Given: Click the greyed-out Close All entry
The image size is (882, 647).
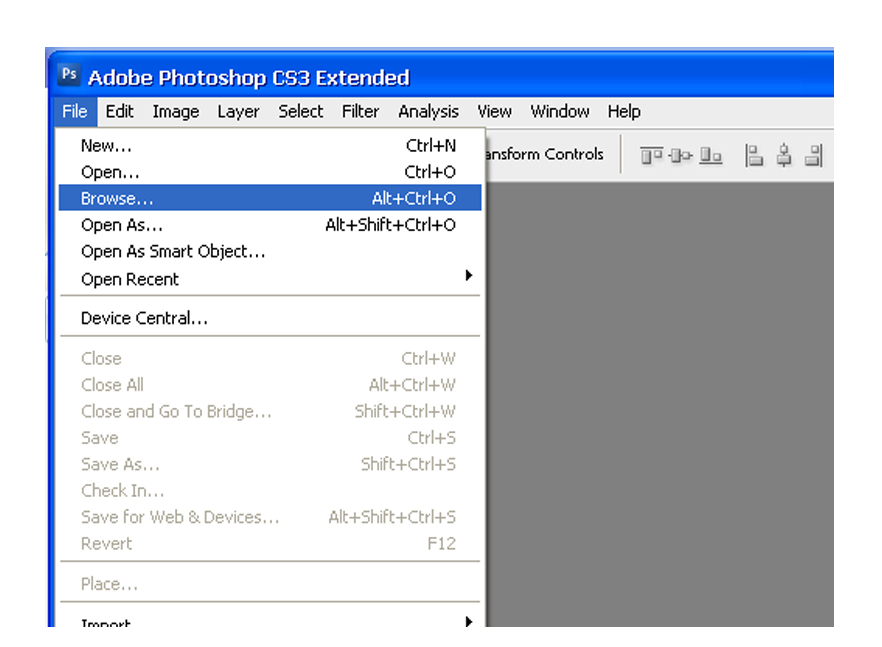Looking at the screenshot, I should 270,385.
